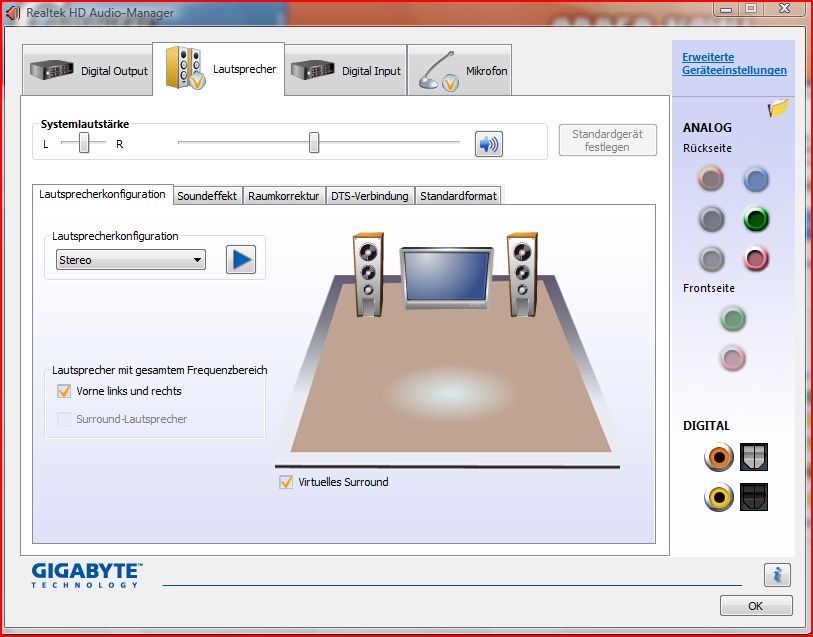Click the left front speaker in room

tap(368, 274)
